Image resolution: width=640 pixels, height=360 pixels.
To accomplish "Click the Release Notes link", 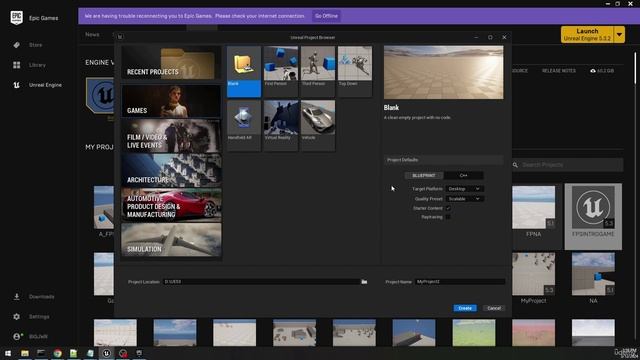I will tap(559, 71).
